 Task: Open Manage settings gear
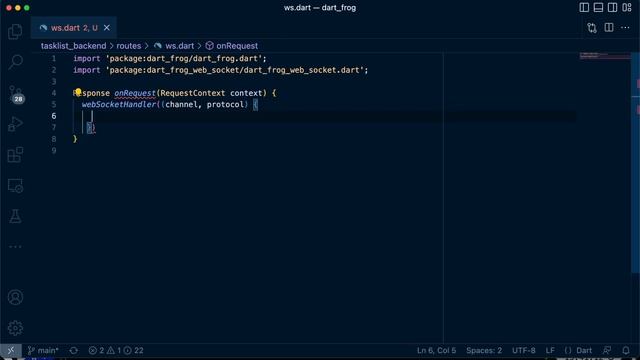[15, 328]
